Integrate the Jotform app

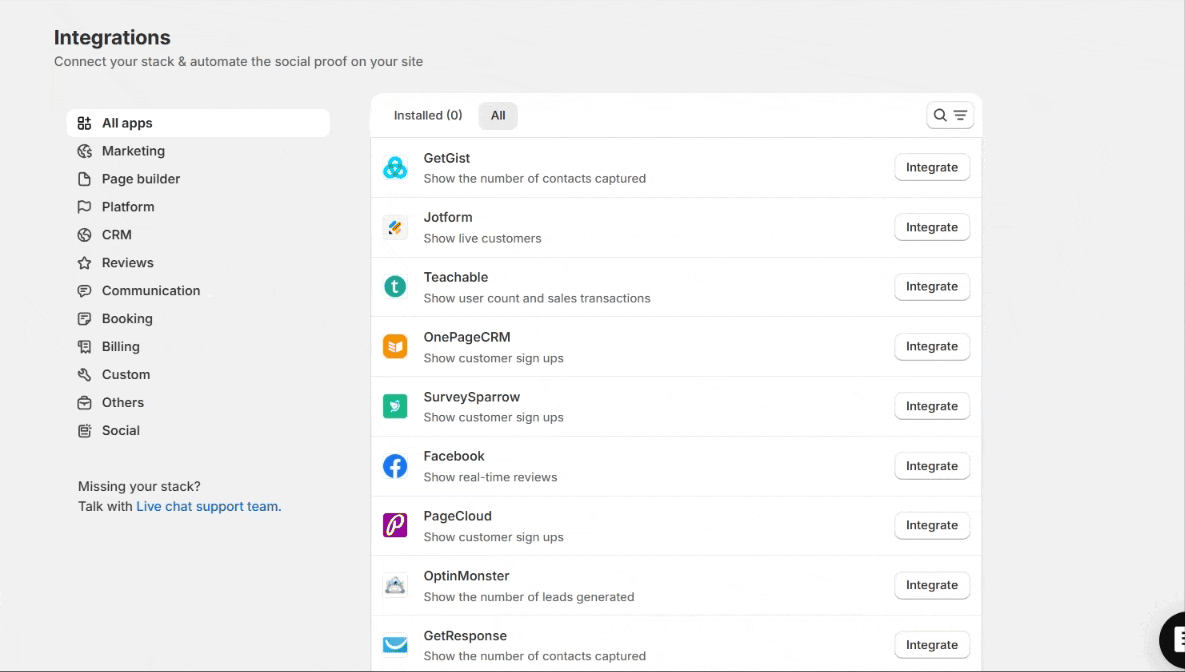point(932,228)
